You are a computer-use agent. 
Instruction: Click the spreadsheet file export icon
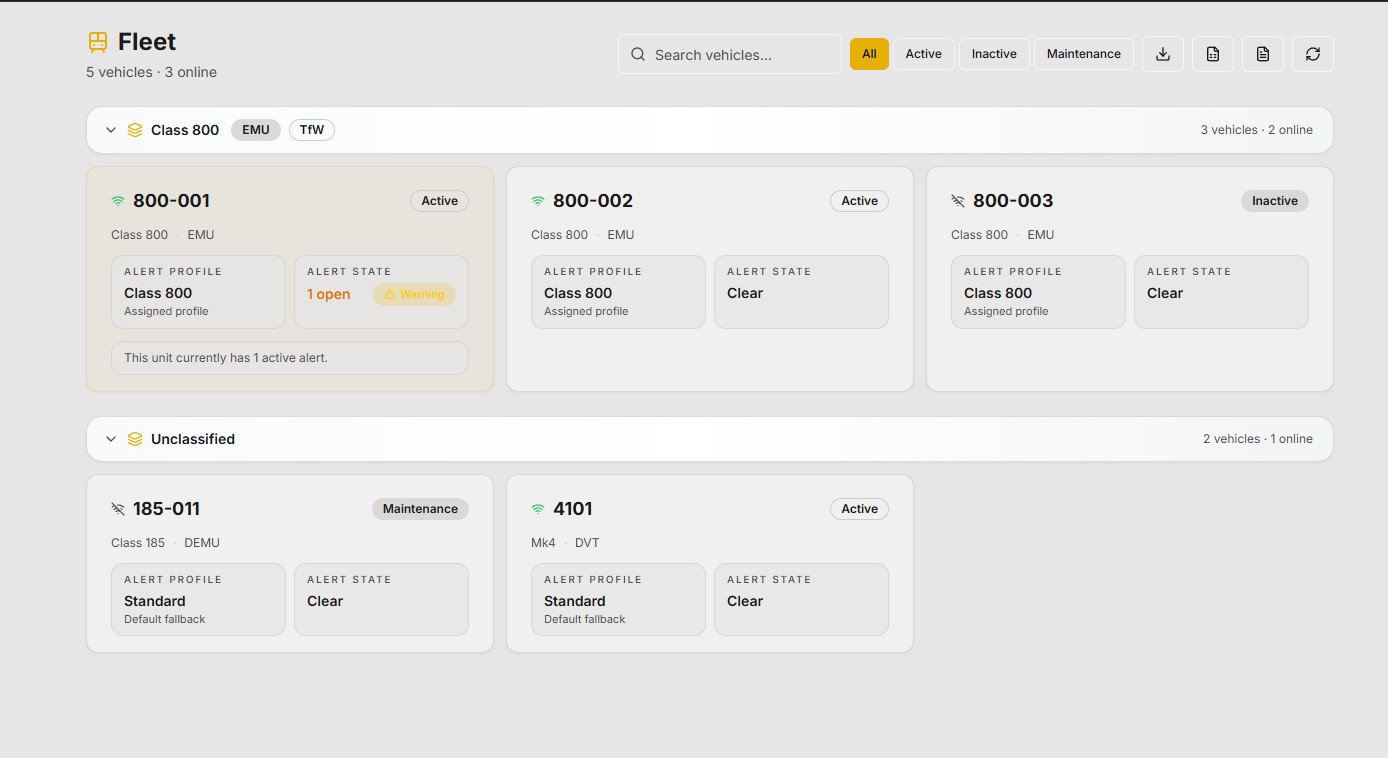(x=1213, y=54)
